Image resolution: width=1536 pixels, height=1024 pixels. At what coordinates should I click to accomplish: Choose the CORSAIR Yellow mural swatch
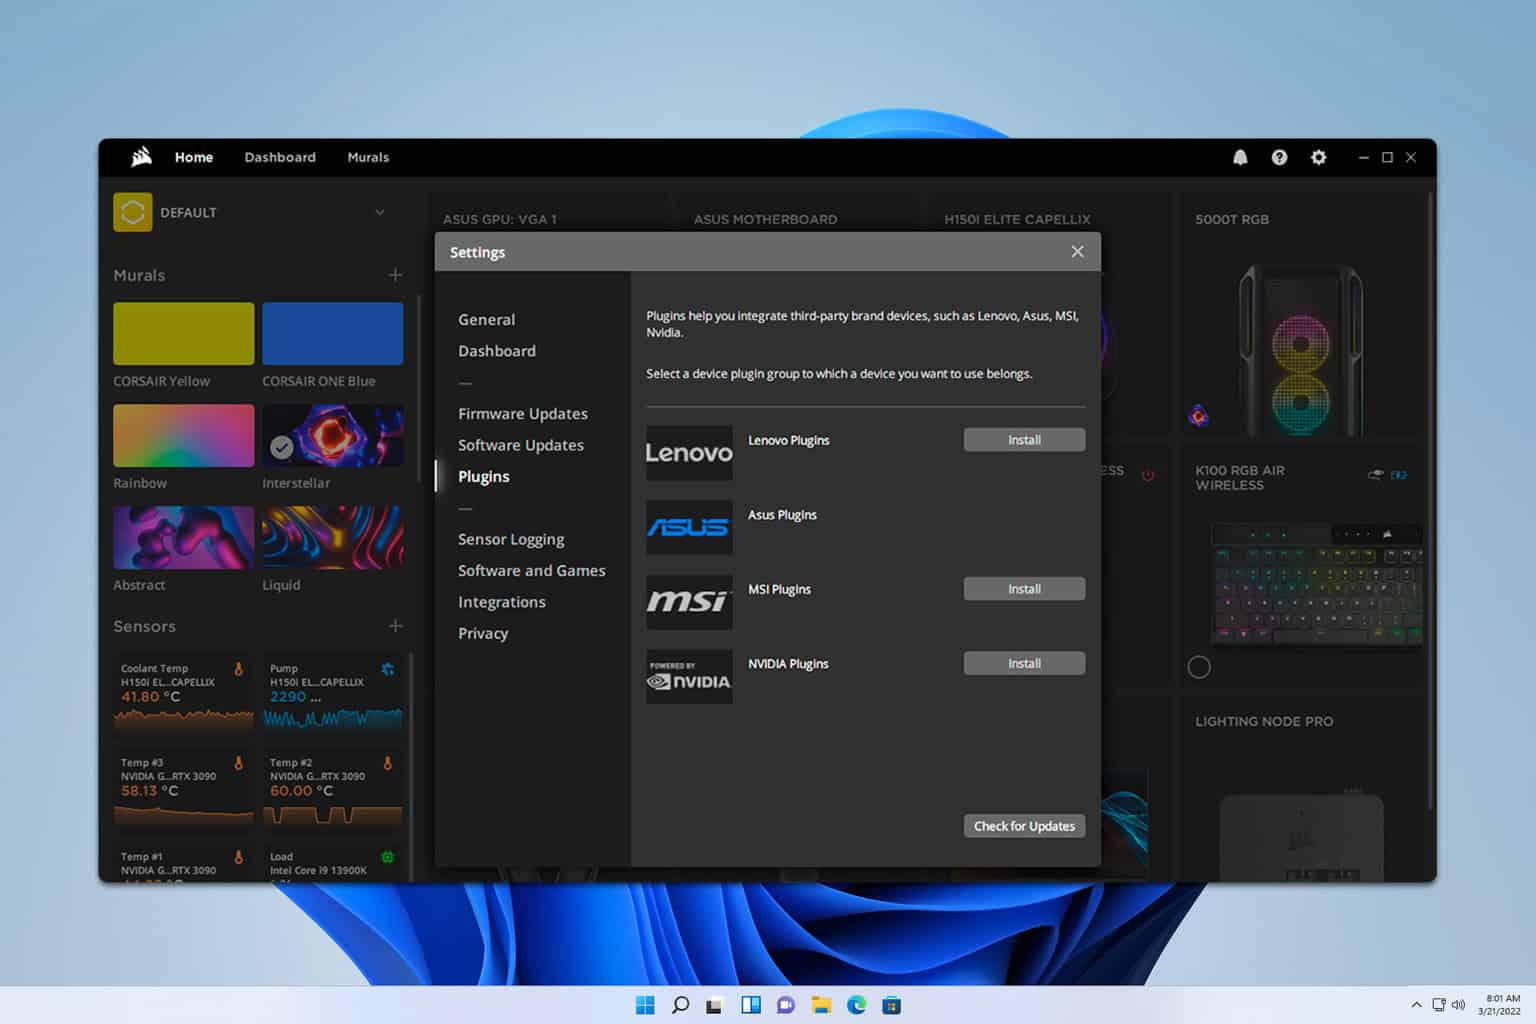pos(184,334)
